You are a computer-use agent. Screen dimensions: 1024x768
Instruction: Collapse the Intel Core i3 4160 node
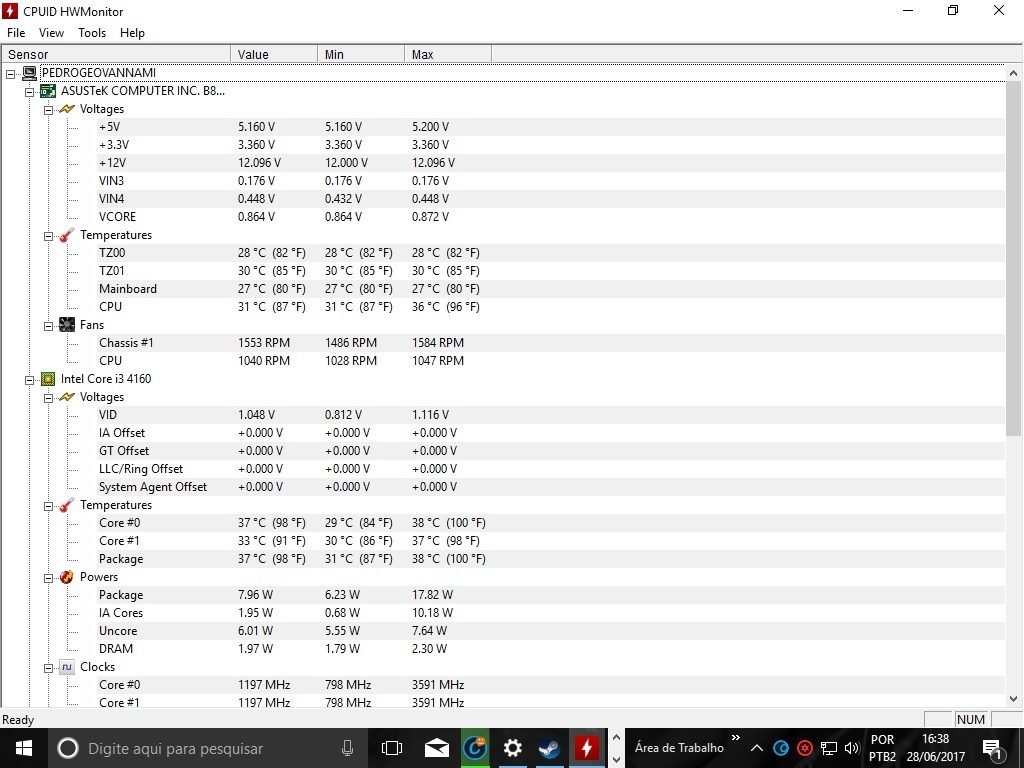click(29, 380)
